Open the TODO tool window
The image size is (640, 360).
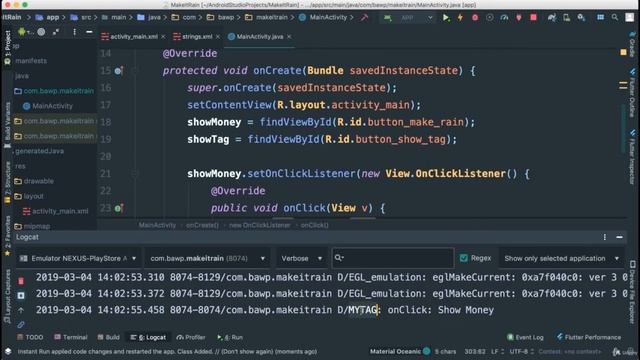tap(30, 337)
